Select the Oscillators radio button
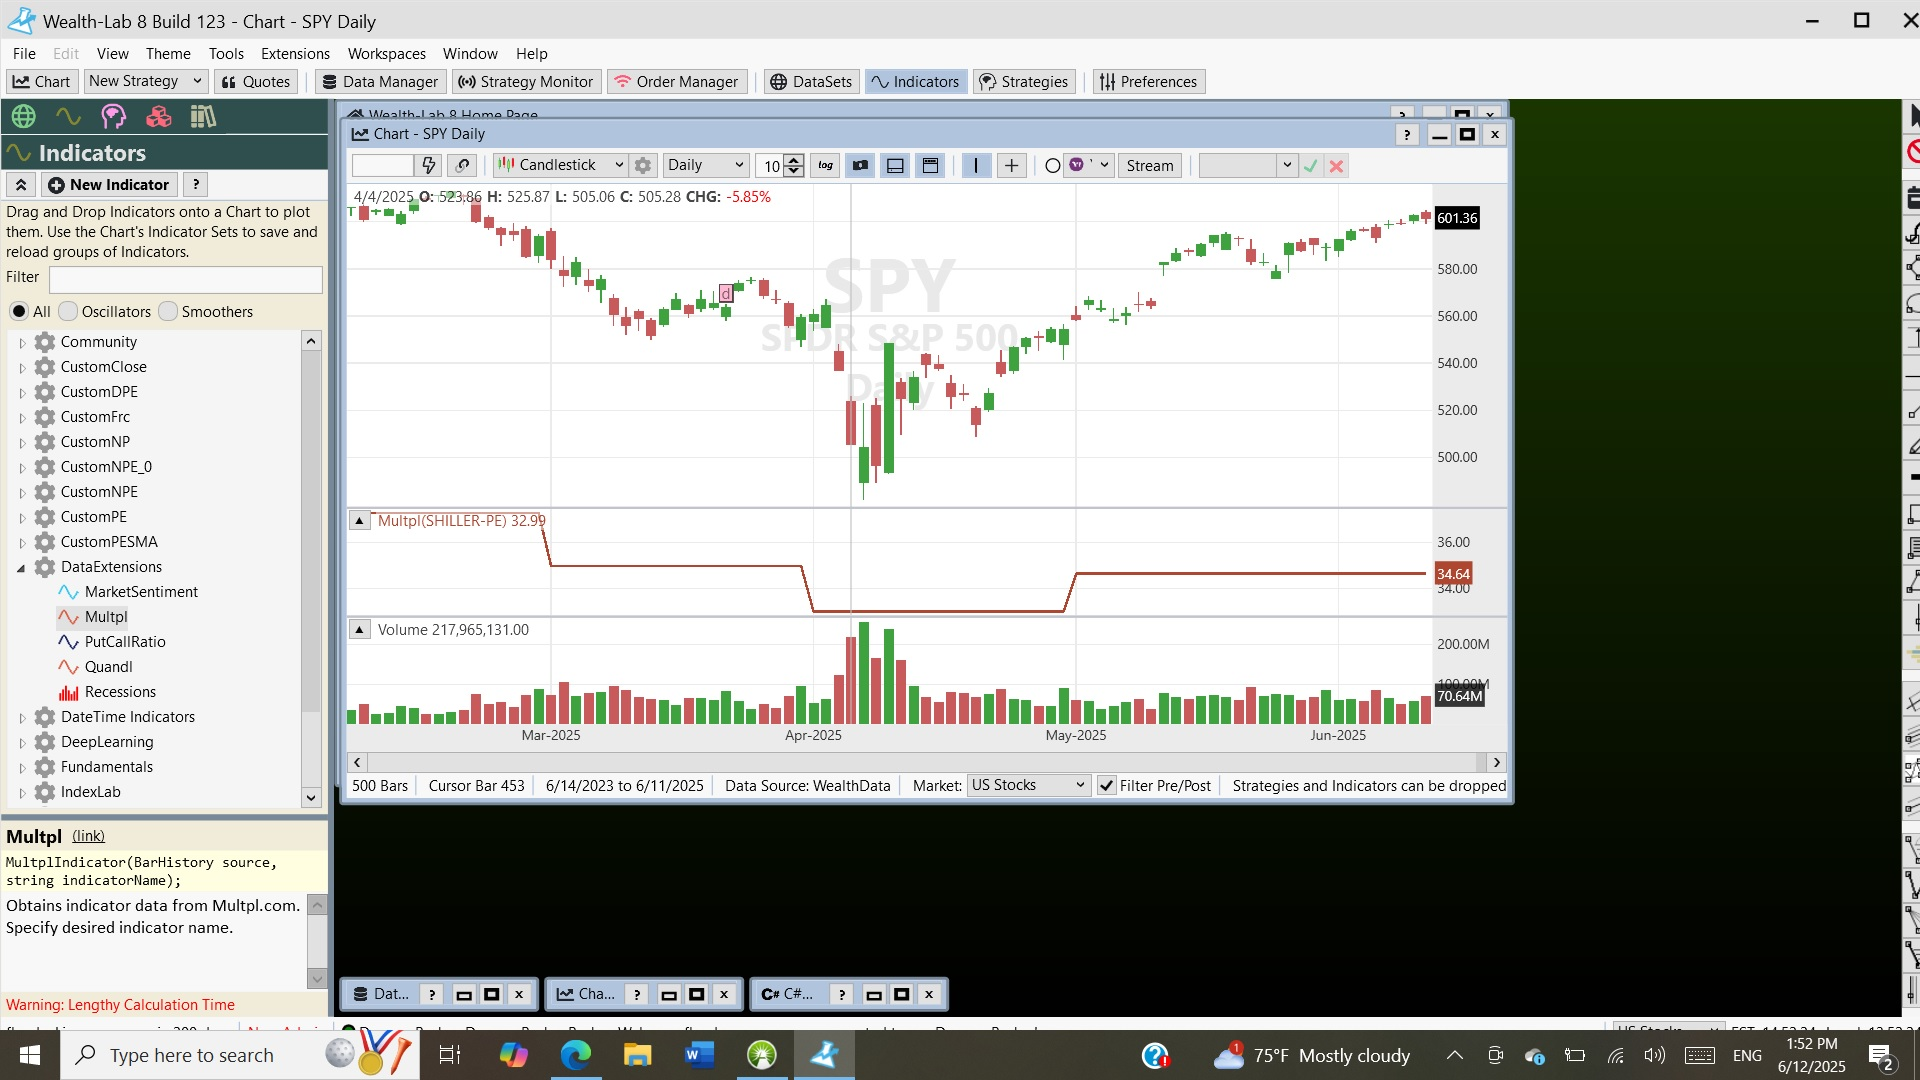The height and width of the screenshot is (1080, 1920). pyautogui.click(x=68, y=312)
